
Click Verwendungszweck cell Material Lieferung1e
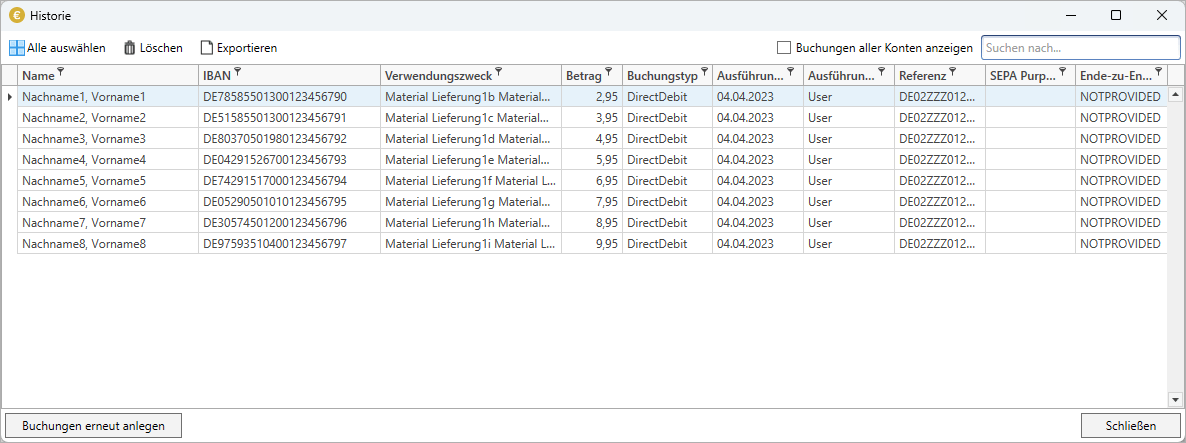point(470,160)
